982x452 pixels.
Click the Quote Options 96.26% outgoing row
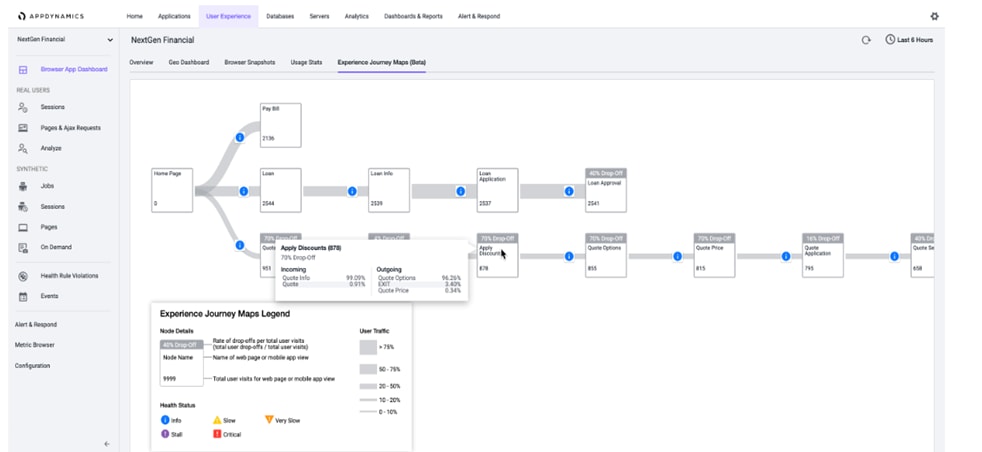[x=419, y=278]
